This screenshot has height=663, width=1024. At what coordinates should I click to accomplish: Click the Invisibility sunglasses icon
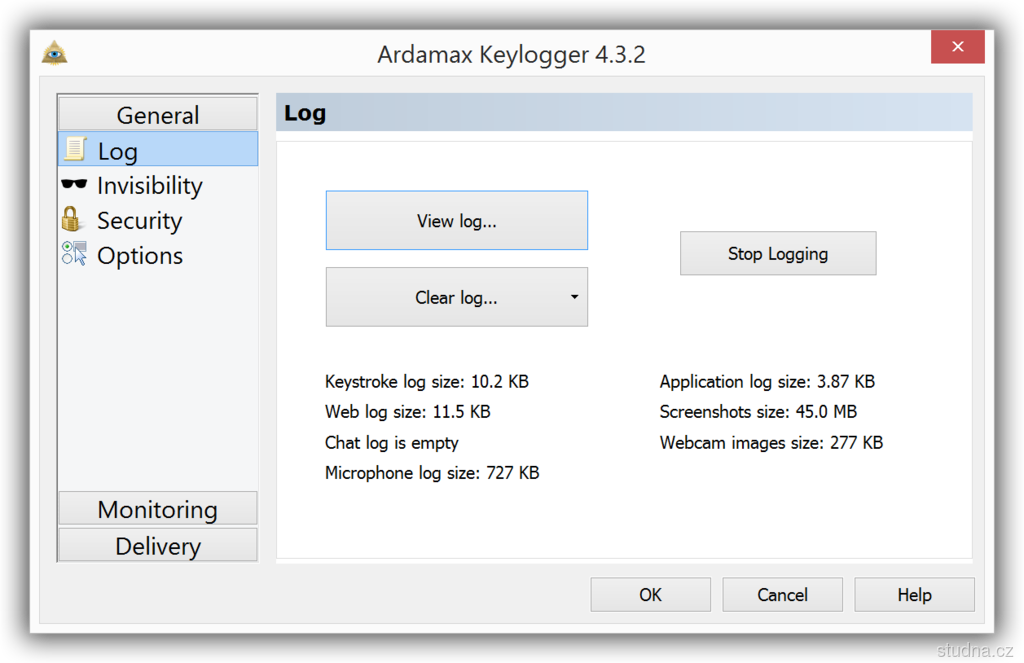(x=74, y=185)
